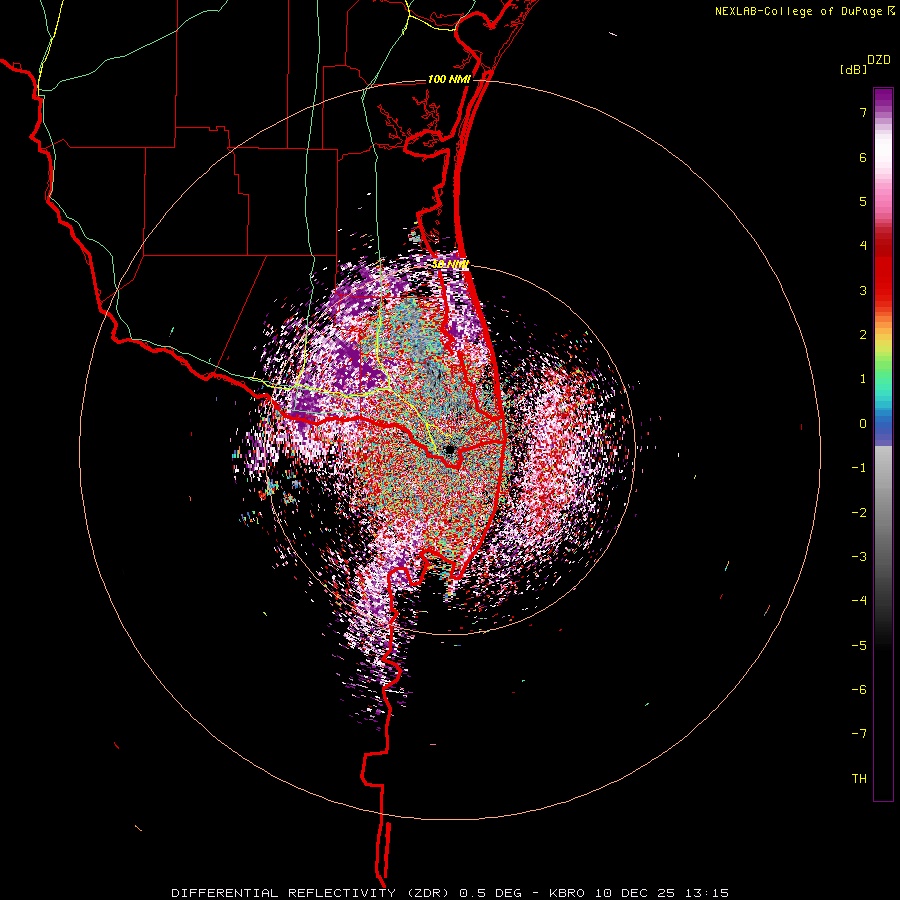
Task: Select the 5 dB value on the color scale
Action: 863,201
